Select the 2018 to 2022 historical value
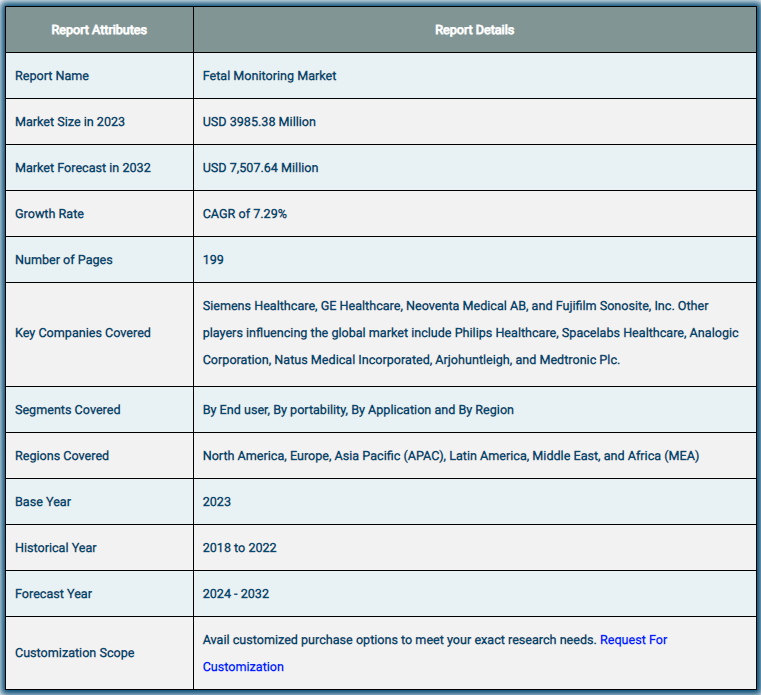 coord(240,548)
